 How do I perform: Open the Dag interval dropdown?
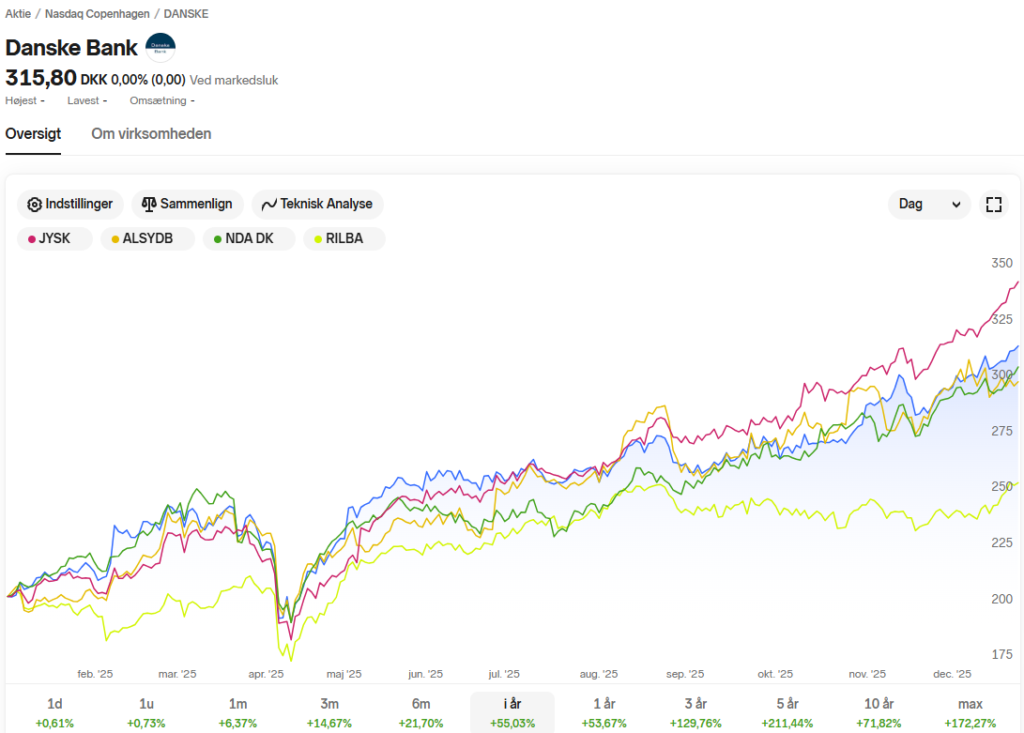pos(929,204)
